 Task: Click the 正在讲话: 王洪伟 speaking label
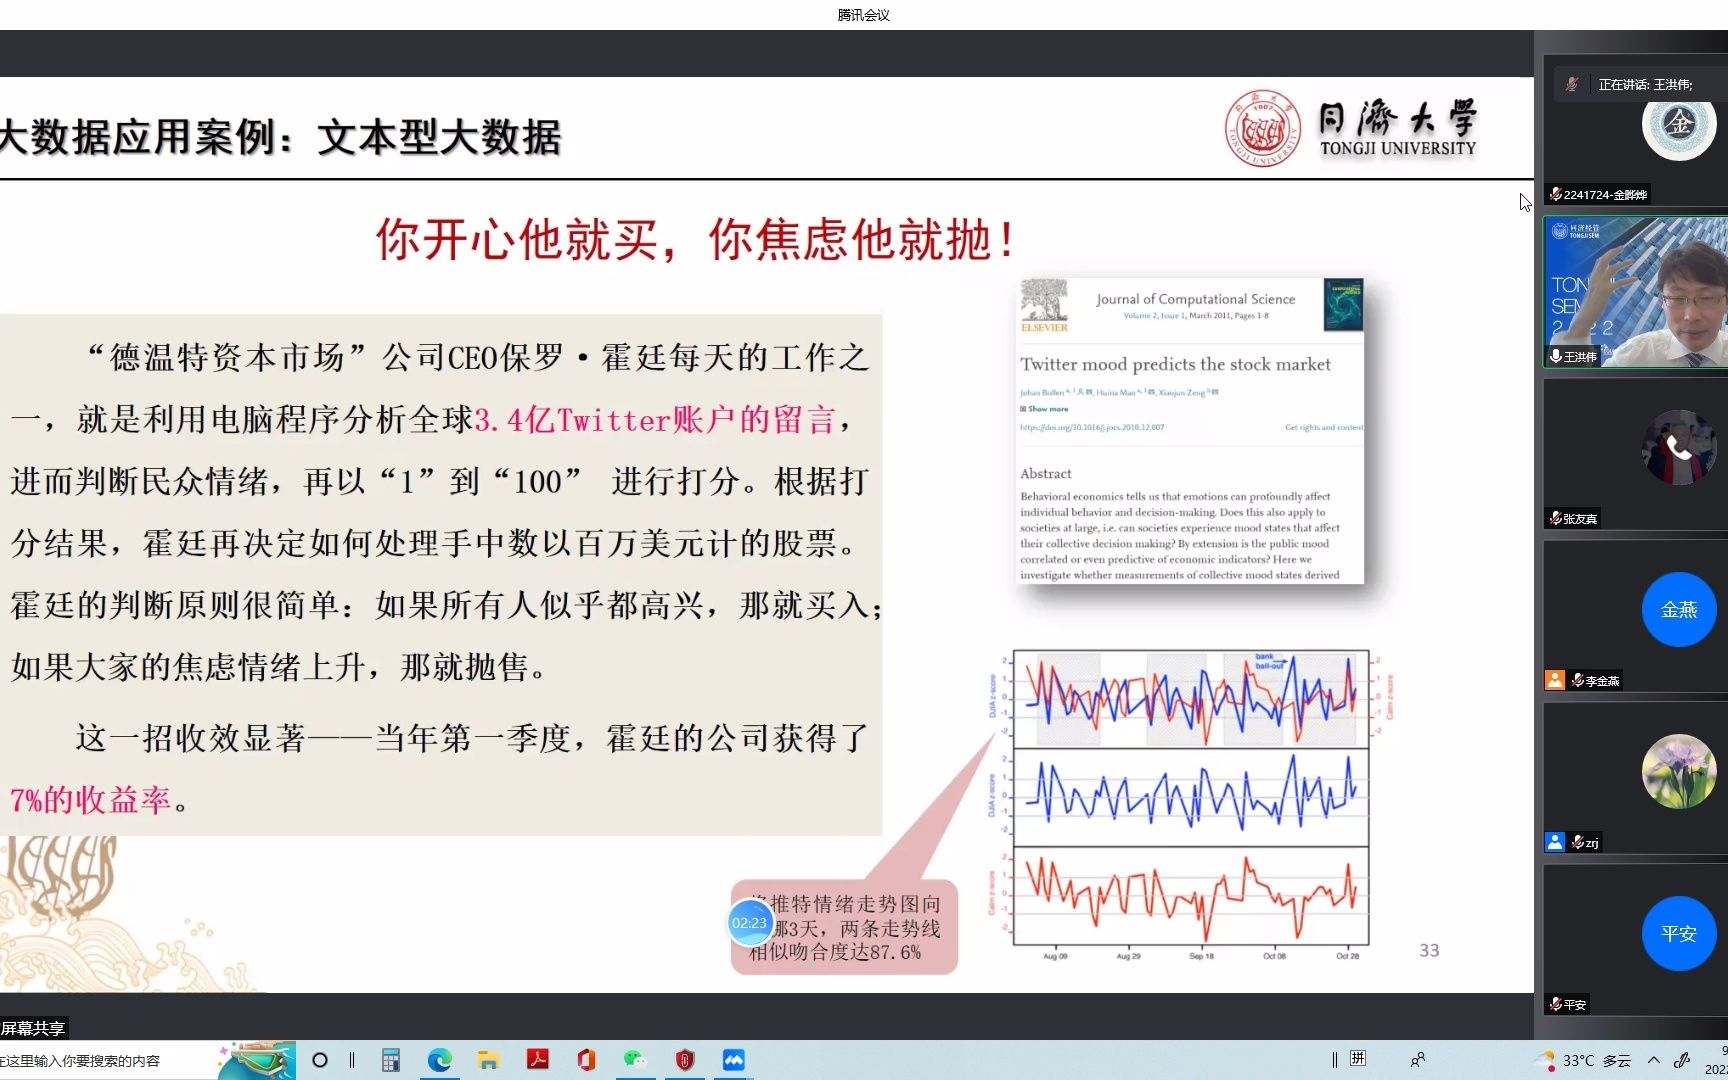click(1645, 84)
